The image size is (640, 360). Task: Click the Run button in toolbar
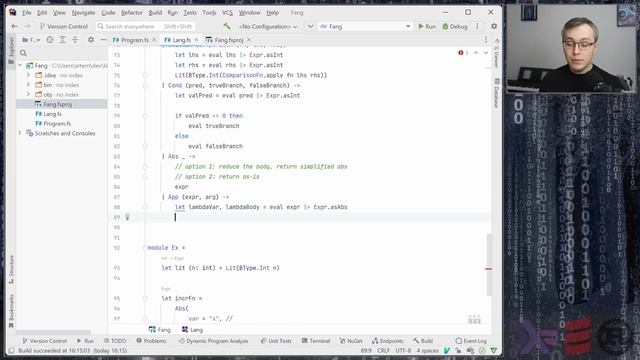click(x=427, y=27)
